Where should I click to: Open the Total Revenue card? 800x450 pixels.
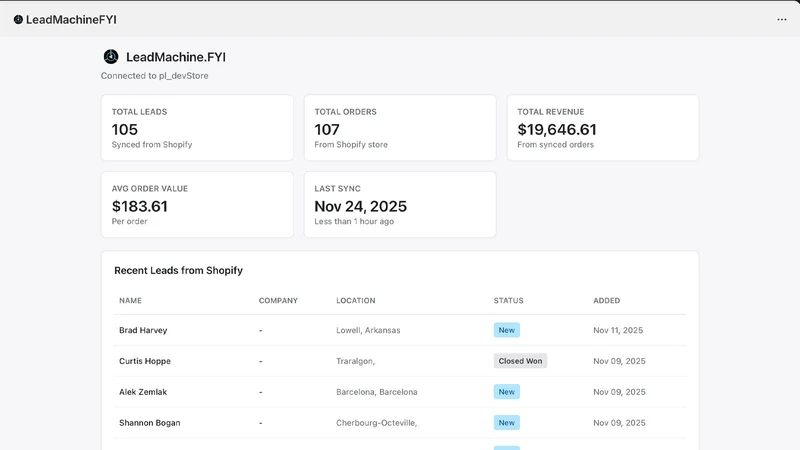point(603,128)
